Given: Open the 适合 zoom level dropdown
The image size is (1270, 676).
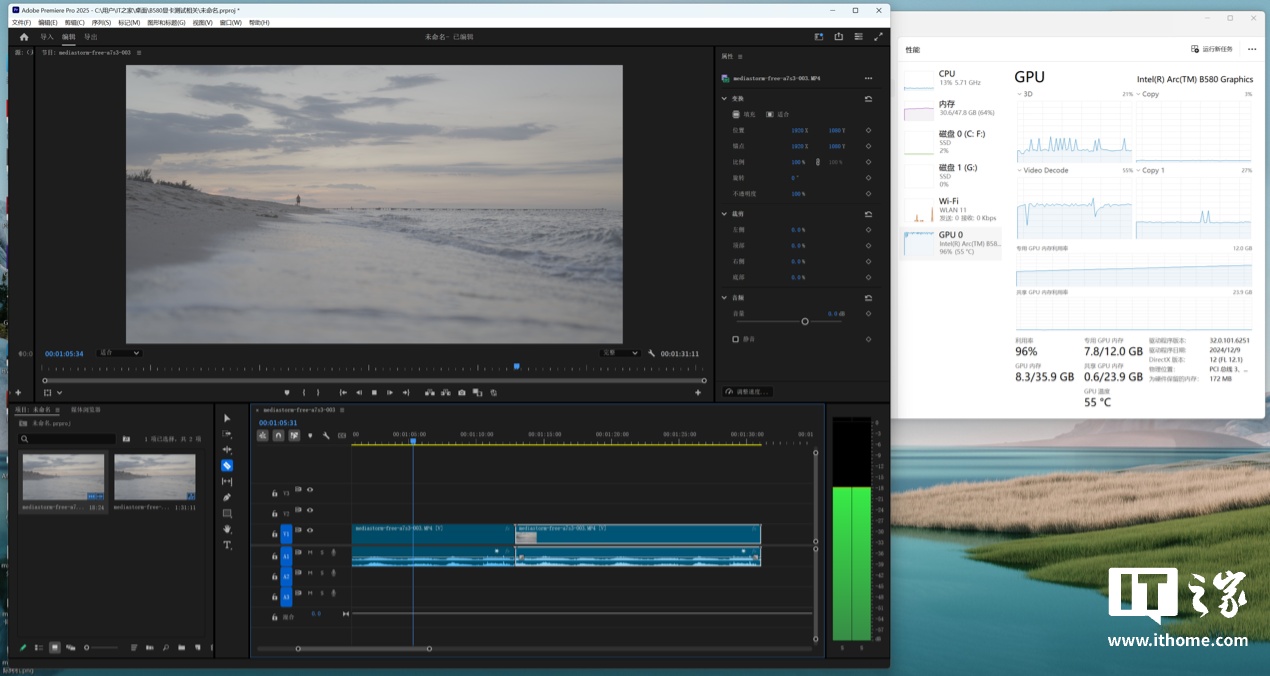Looking at the screenshot, I should (120, 353).
